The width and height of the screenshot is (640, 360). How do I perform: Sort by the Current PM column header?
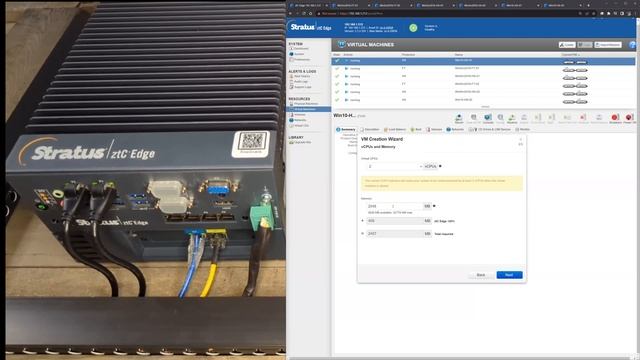pyautogui.click(x=570, y=55)
